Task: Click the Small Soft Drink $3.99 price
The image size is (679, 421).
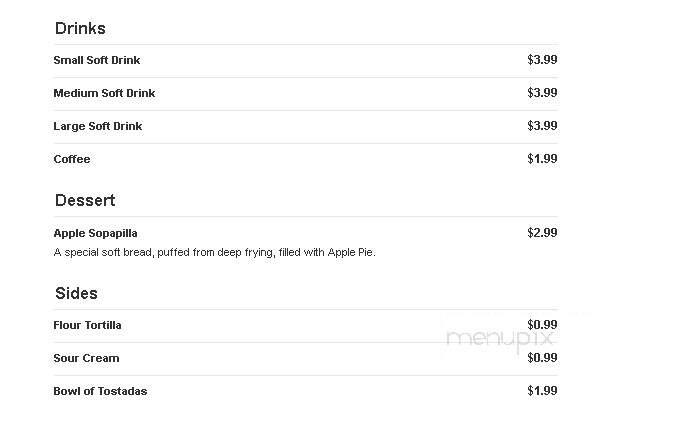Action: [x=542, y=60]
